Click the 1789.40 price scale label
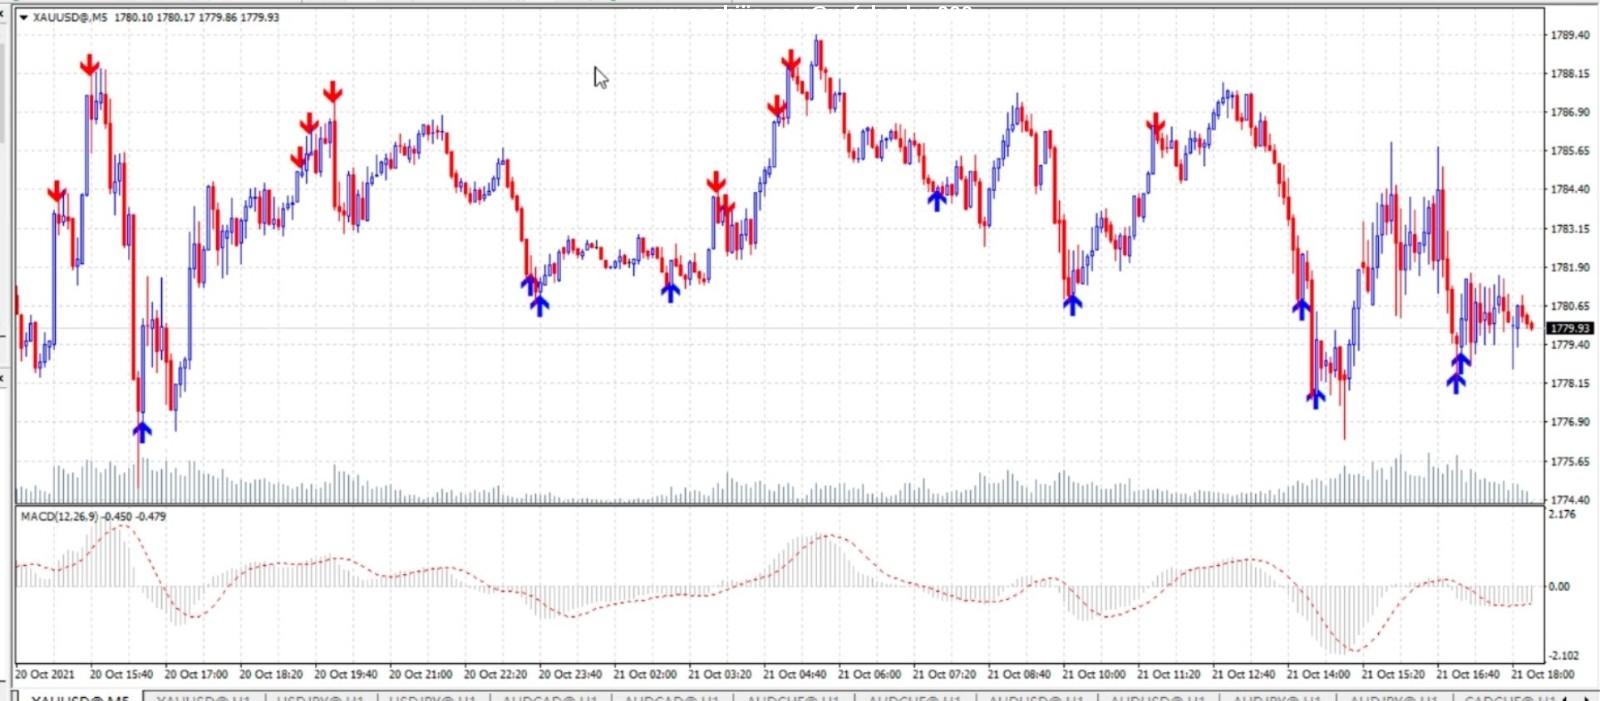The width and height of the screenshot is (1600, 701). [1570, 35]
